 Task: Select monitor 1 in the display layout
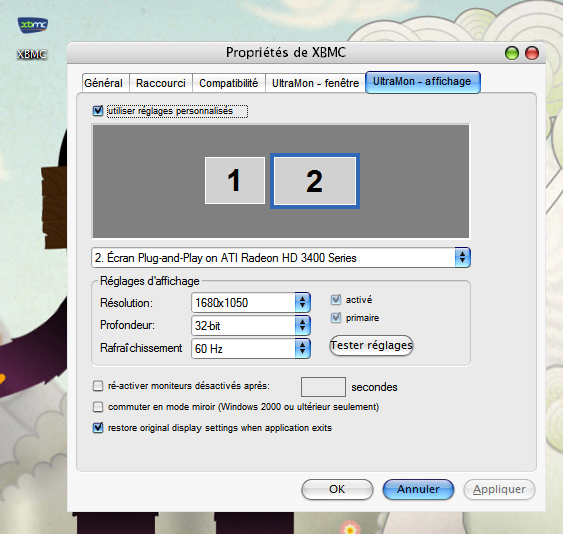click(x=235, y=180)
